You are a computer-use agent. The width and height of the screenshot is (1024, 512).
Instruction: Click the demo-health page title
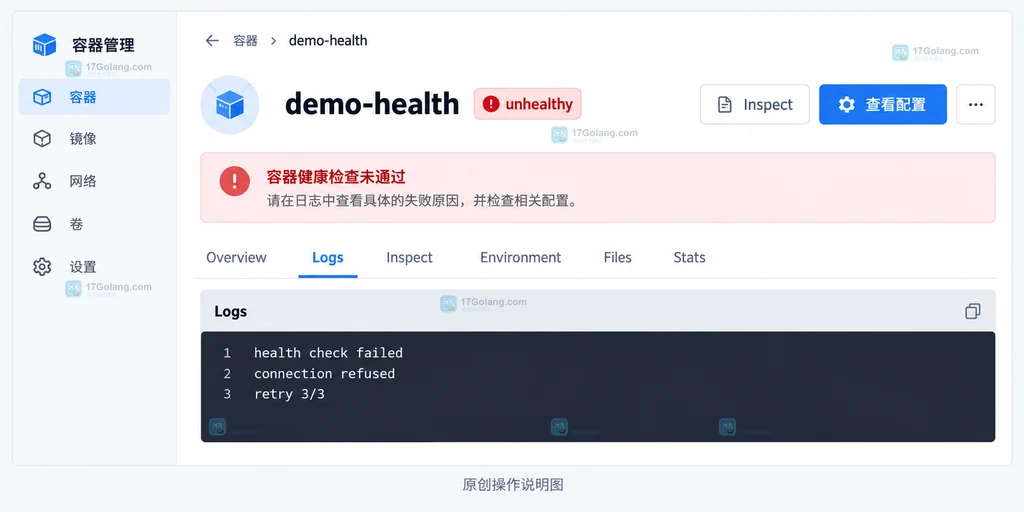tap(372, 104)
